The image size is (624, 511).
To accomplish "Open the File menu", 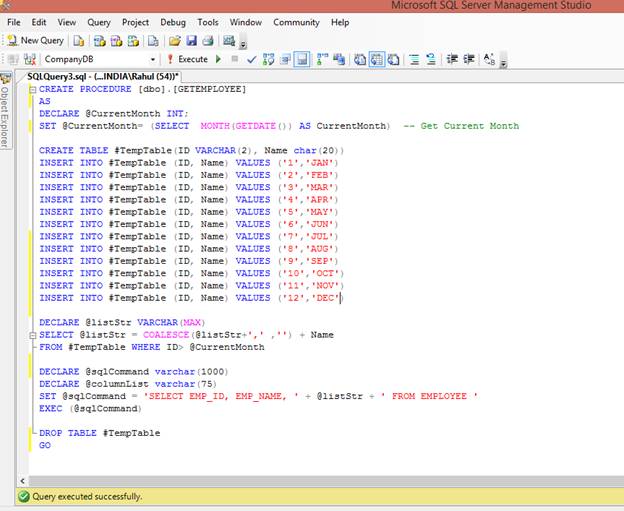I will tap(14, 22).
